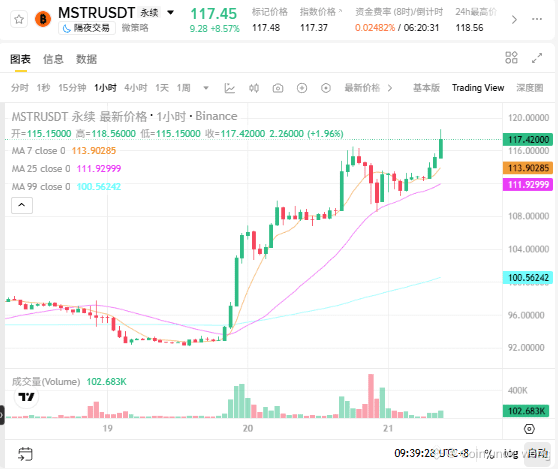Select the 分时 time interval

pos(20,88)
